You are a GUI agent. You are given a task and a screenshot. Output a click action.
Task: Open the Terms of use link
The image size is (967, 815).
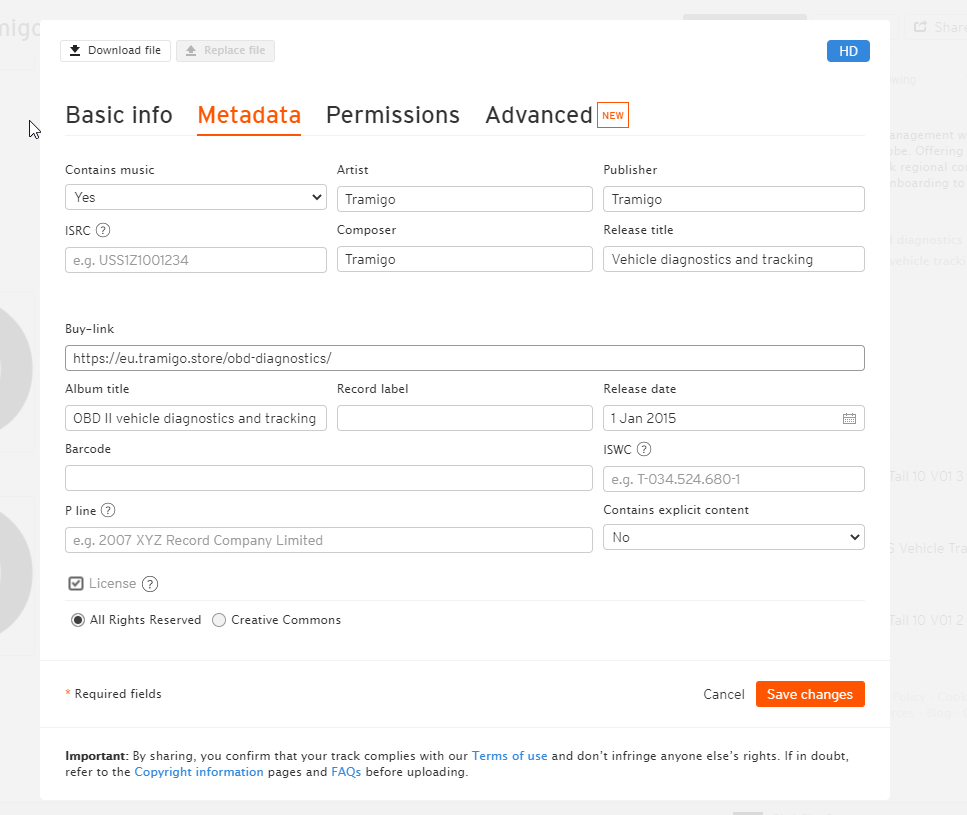pos(509,756)
